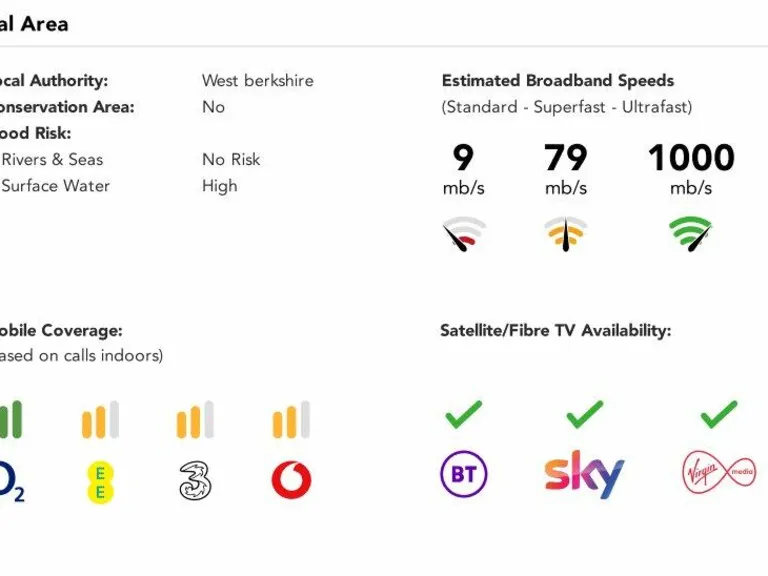Click the green checkmark above Virgin Media
The width and height of the screenshot is (768, 576).
tap(718, 413)
